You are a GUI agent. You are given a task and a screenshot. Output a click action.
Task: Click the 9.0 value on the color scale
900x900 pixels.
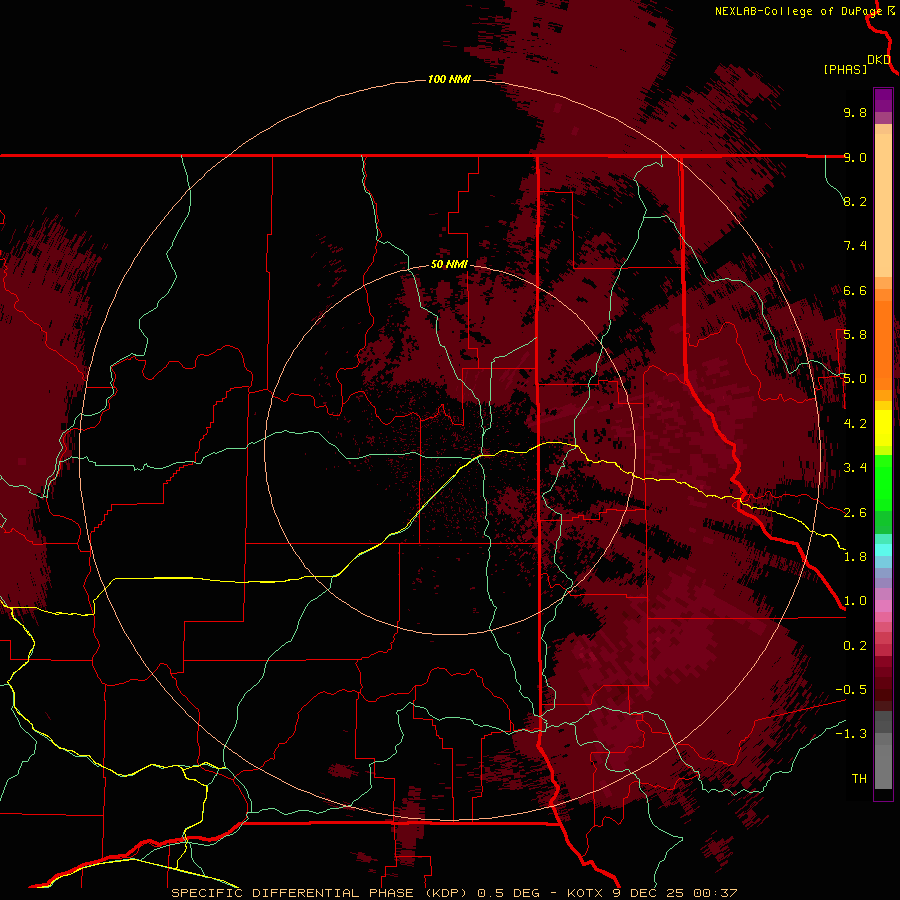coord(855,157)
